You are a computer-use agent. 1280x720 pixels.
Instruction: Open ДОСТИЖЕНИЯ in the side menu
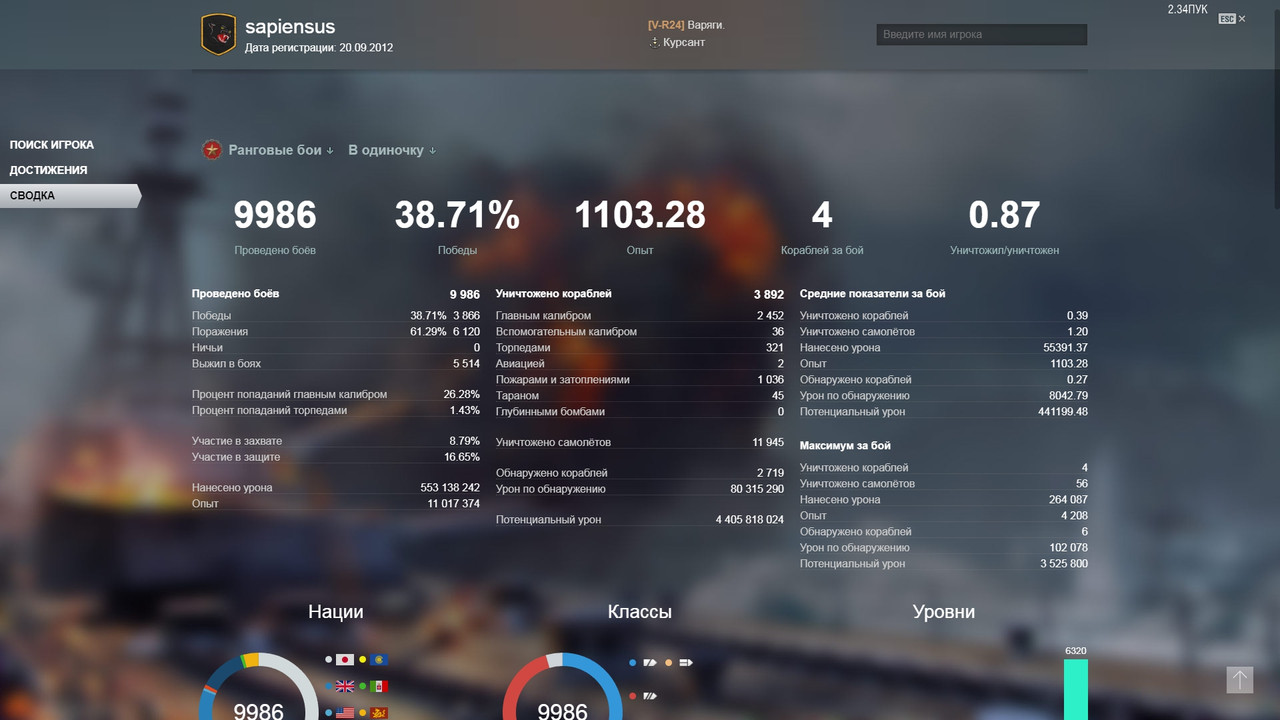click(49, 170)
